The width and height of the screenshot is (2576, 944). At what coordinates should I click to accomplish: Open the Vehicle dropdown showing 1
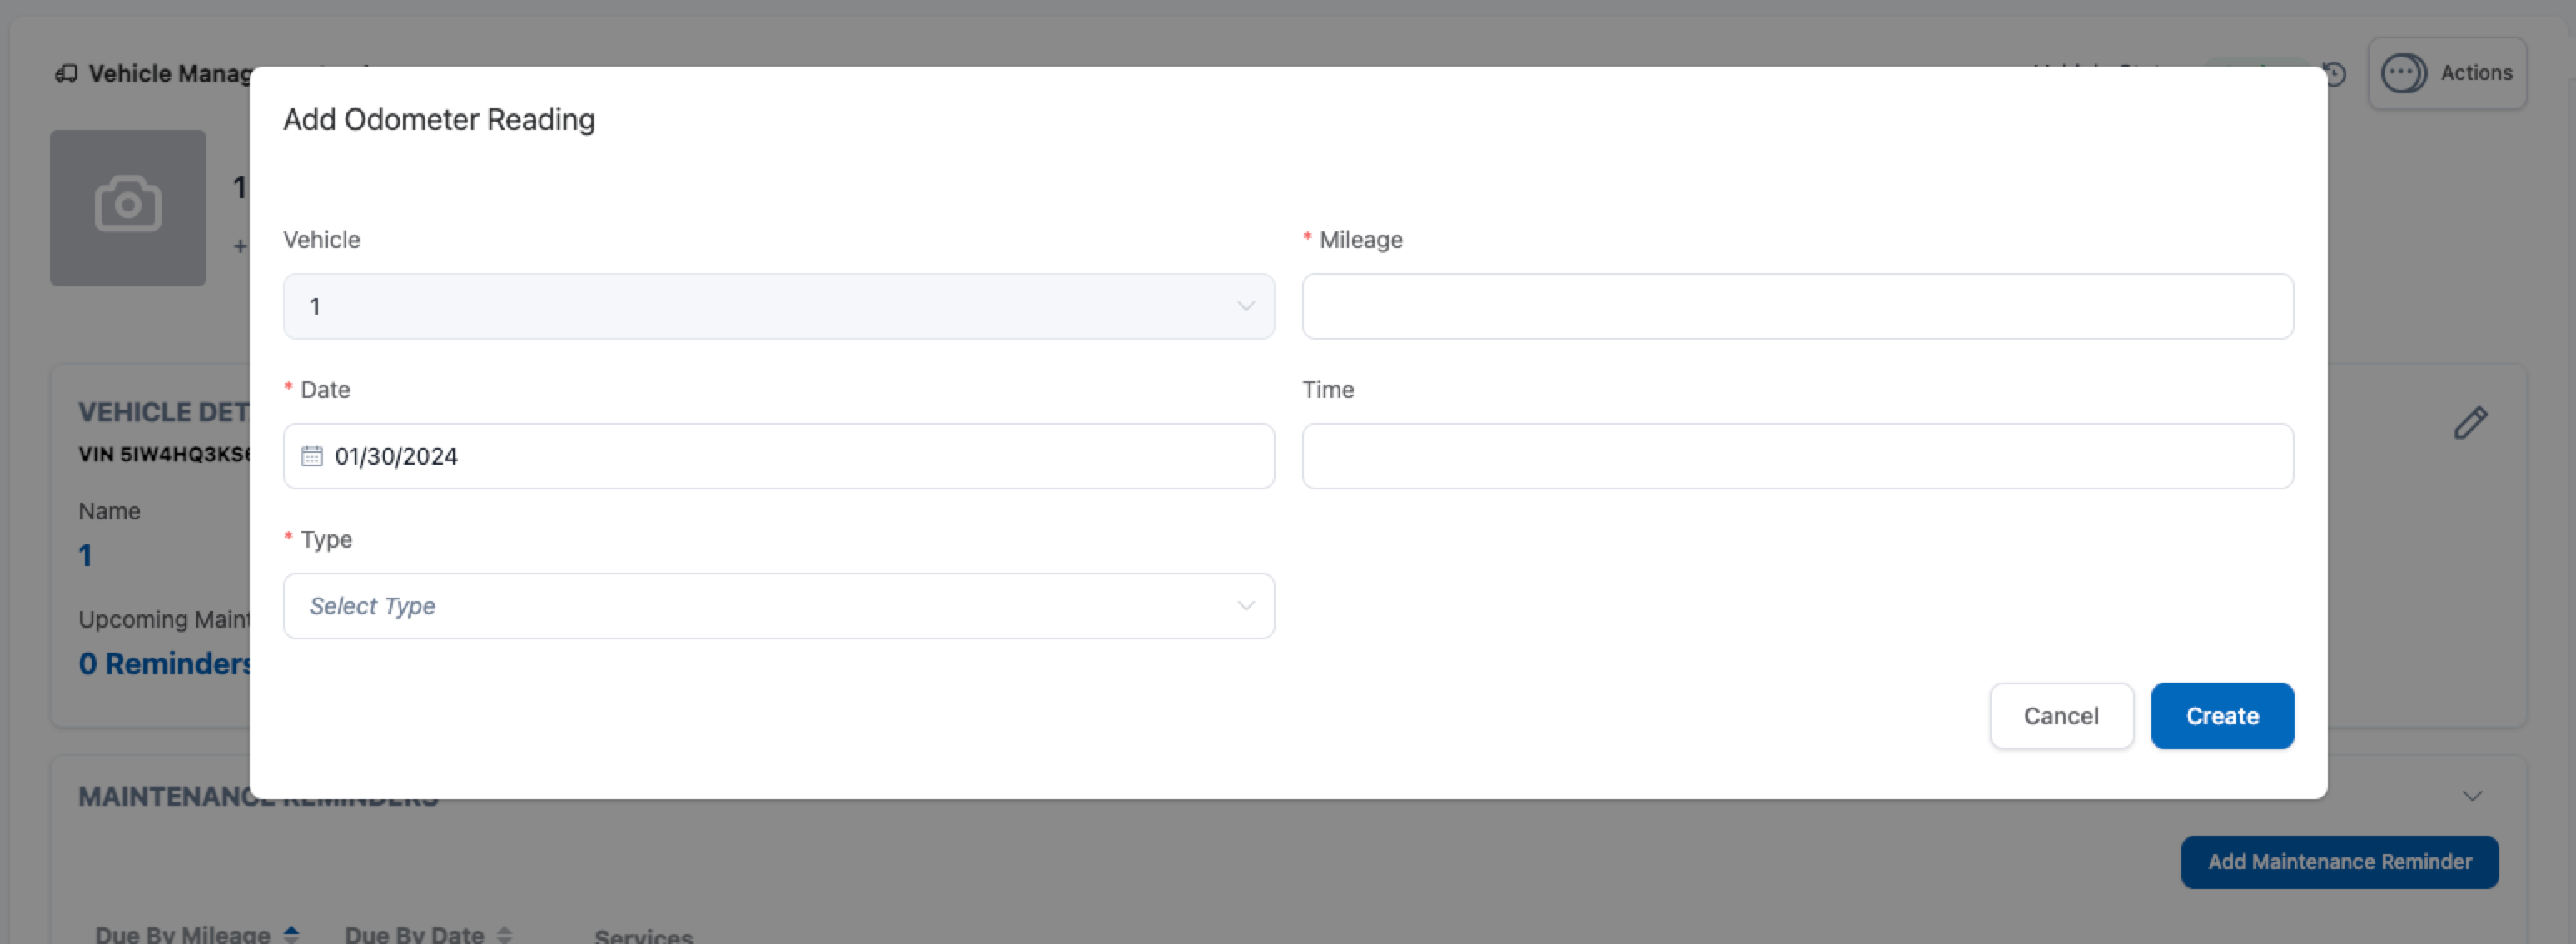click(x=778, y=306)
